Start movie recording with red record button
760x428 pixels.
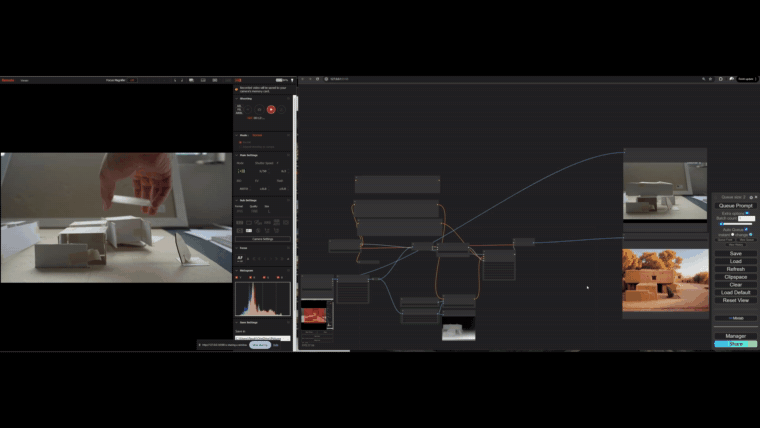click(271, 110)
